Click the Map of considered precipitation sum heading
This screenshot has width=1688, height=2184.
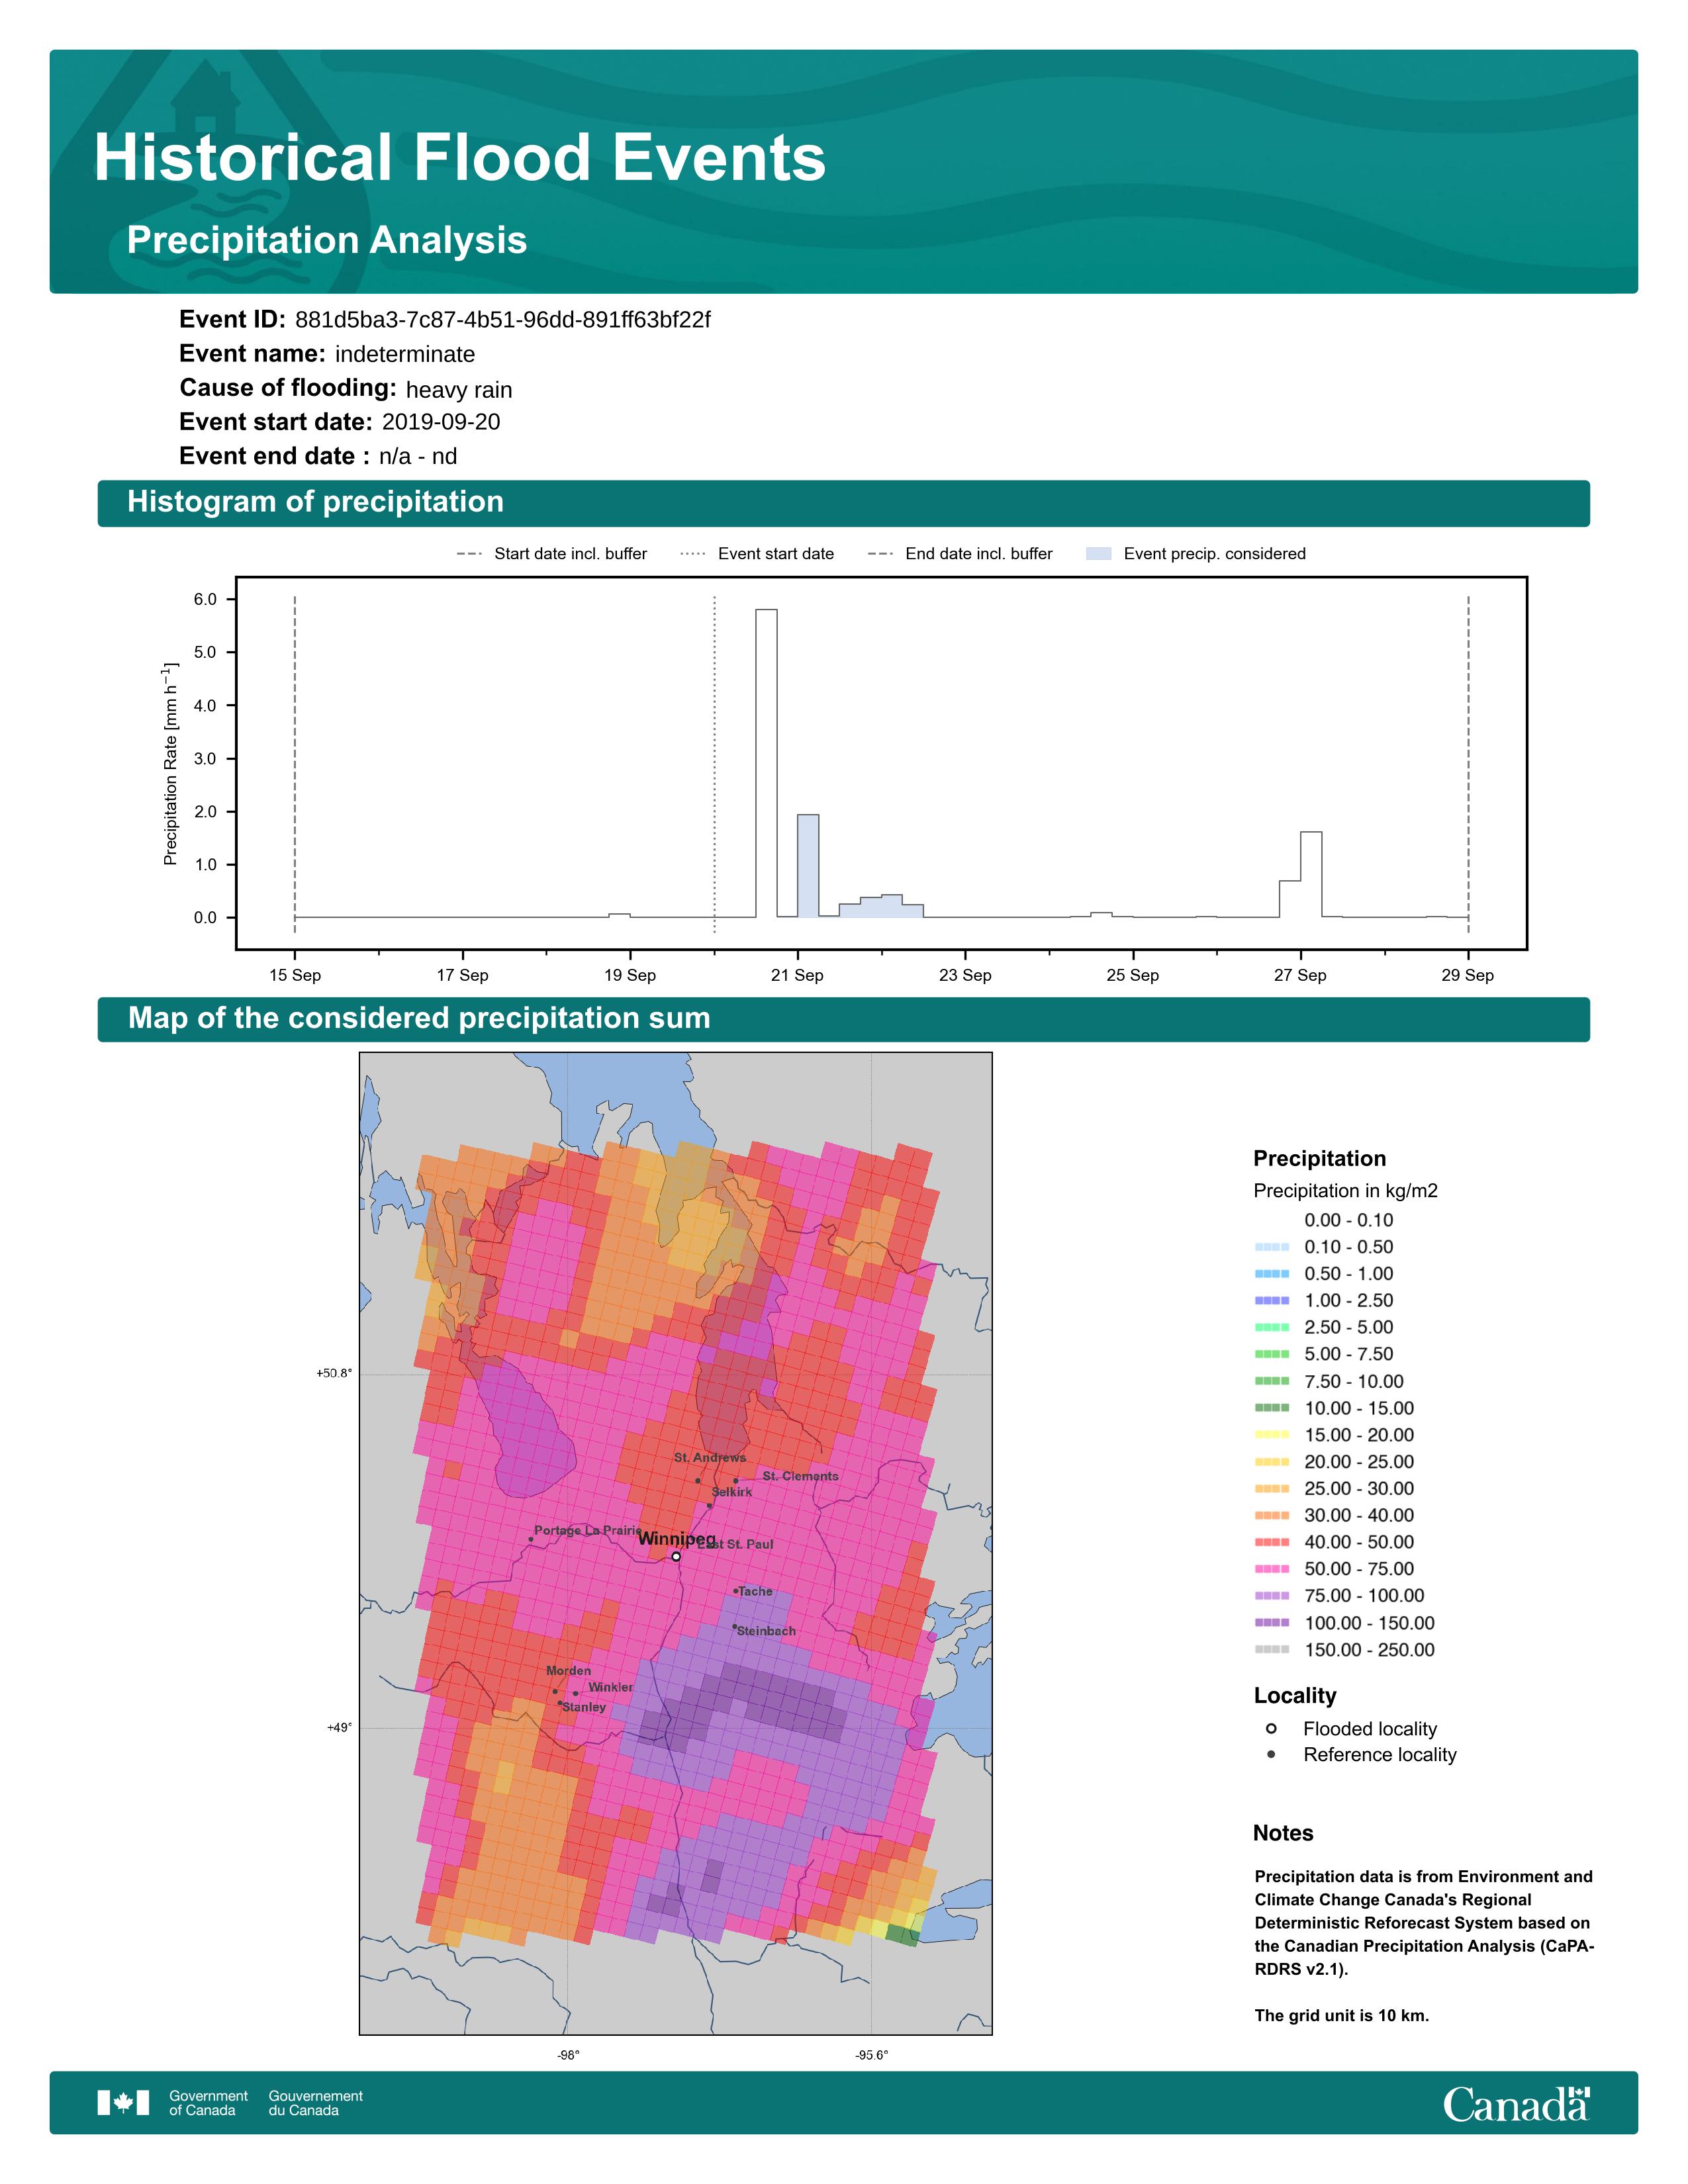(419, 1018)
